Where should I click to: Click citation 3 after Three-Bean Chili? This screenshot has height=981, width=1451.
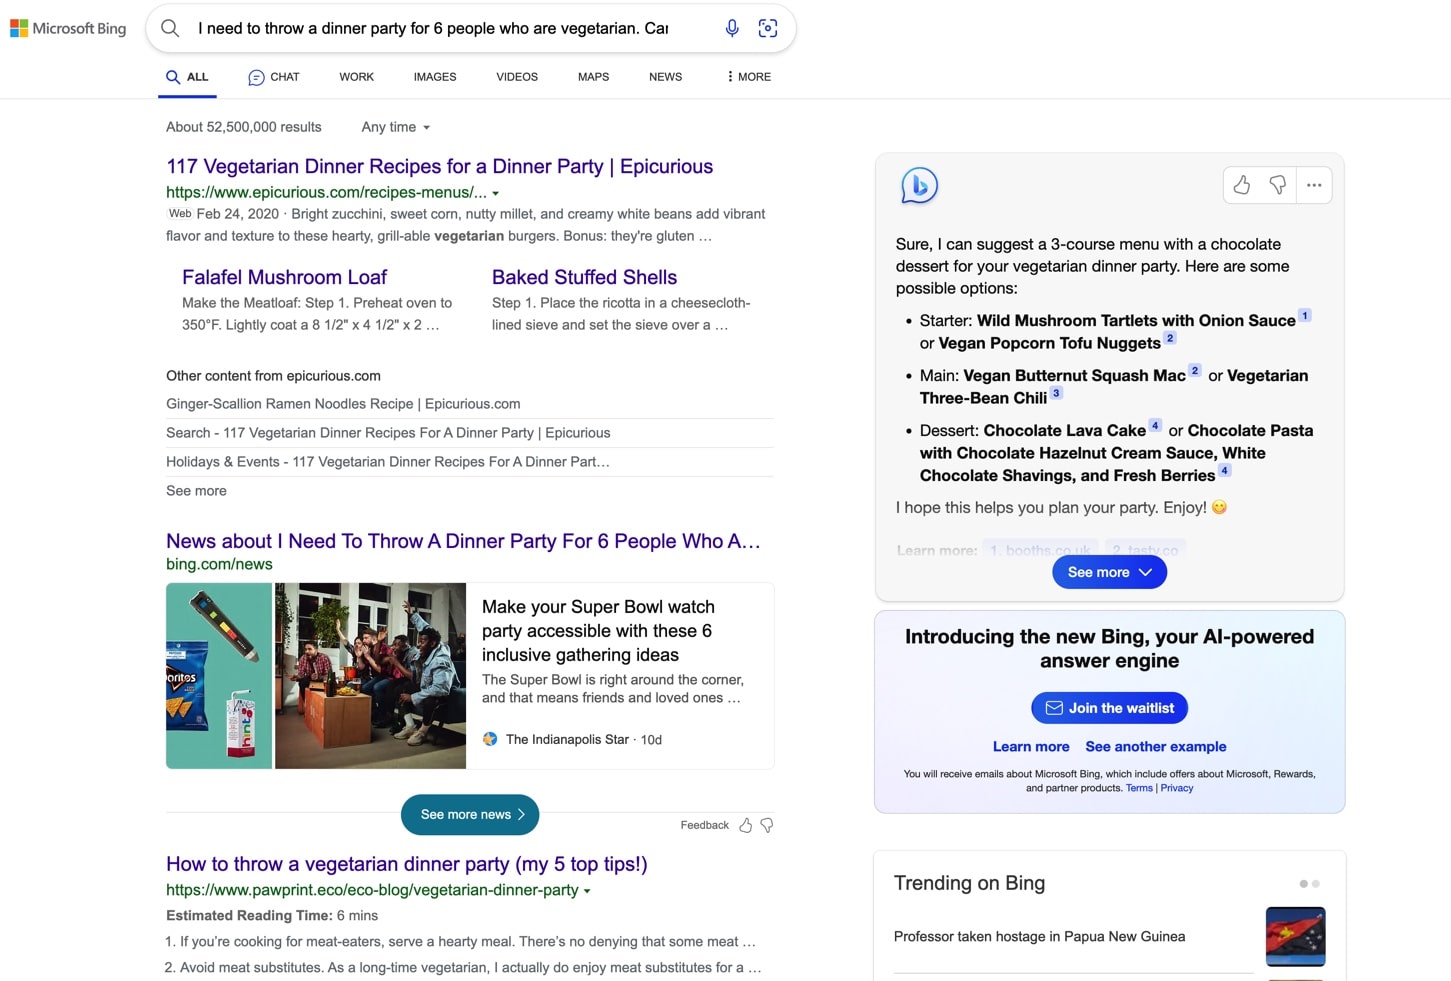point(1056,393)
